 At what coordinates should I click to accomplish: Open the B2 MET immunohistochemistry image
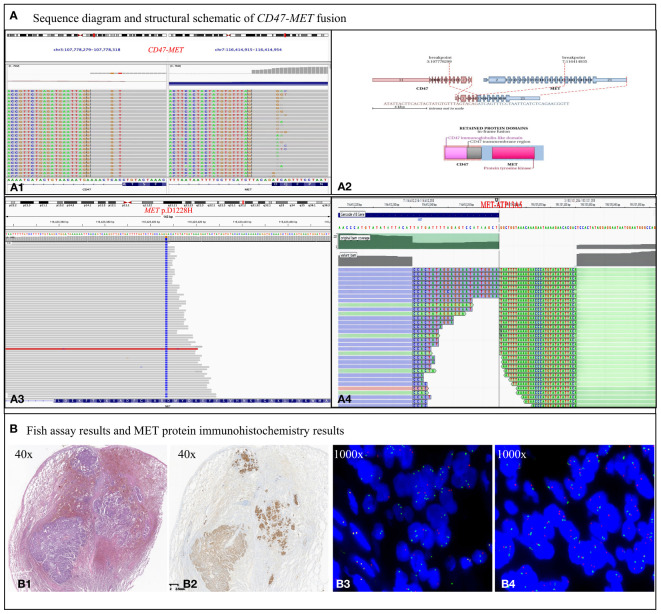point(249,518)
